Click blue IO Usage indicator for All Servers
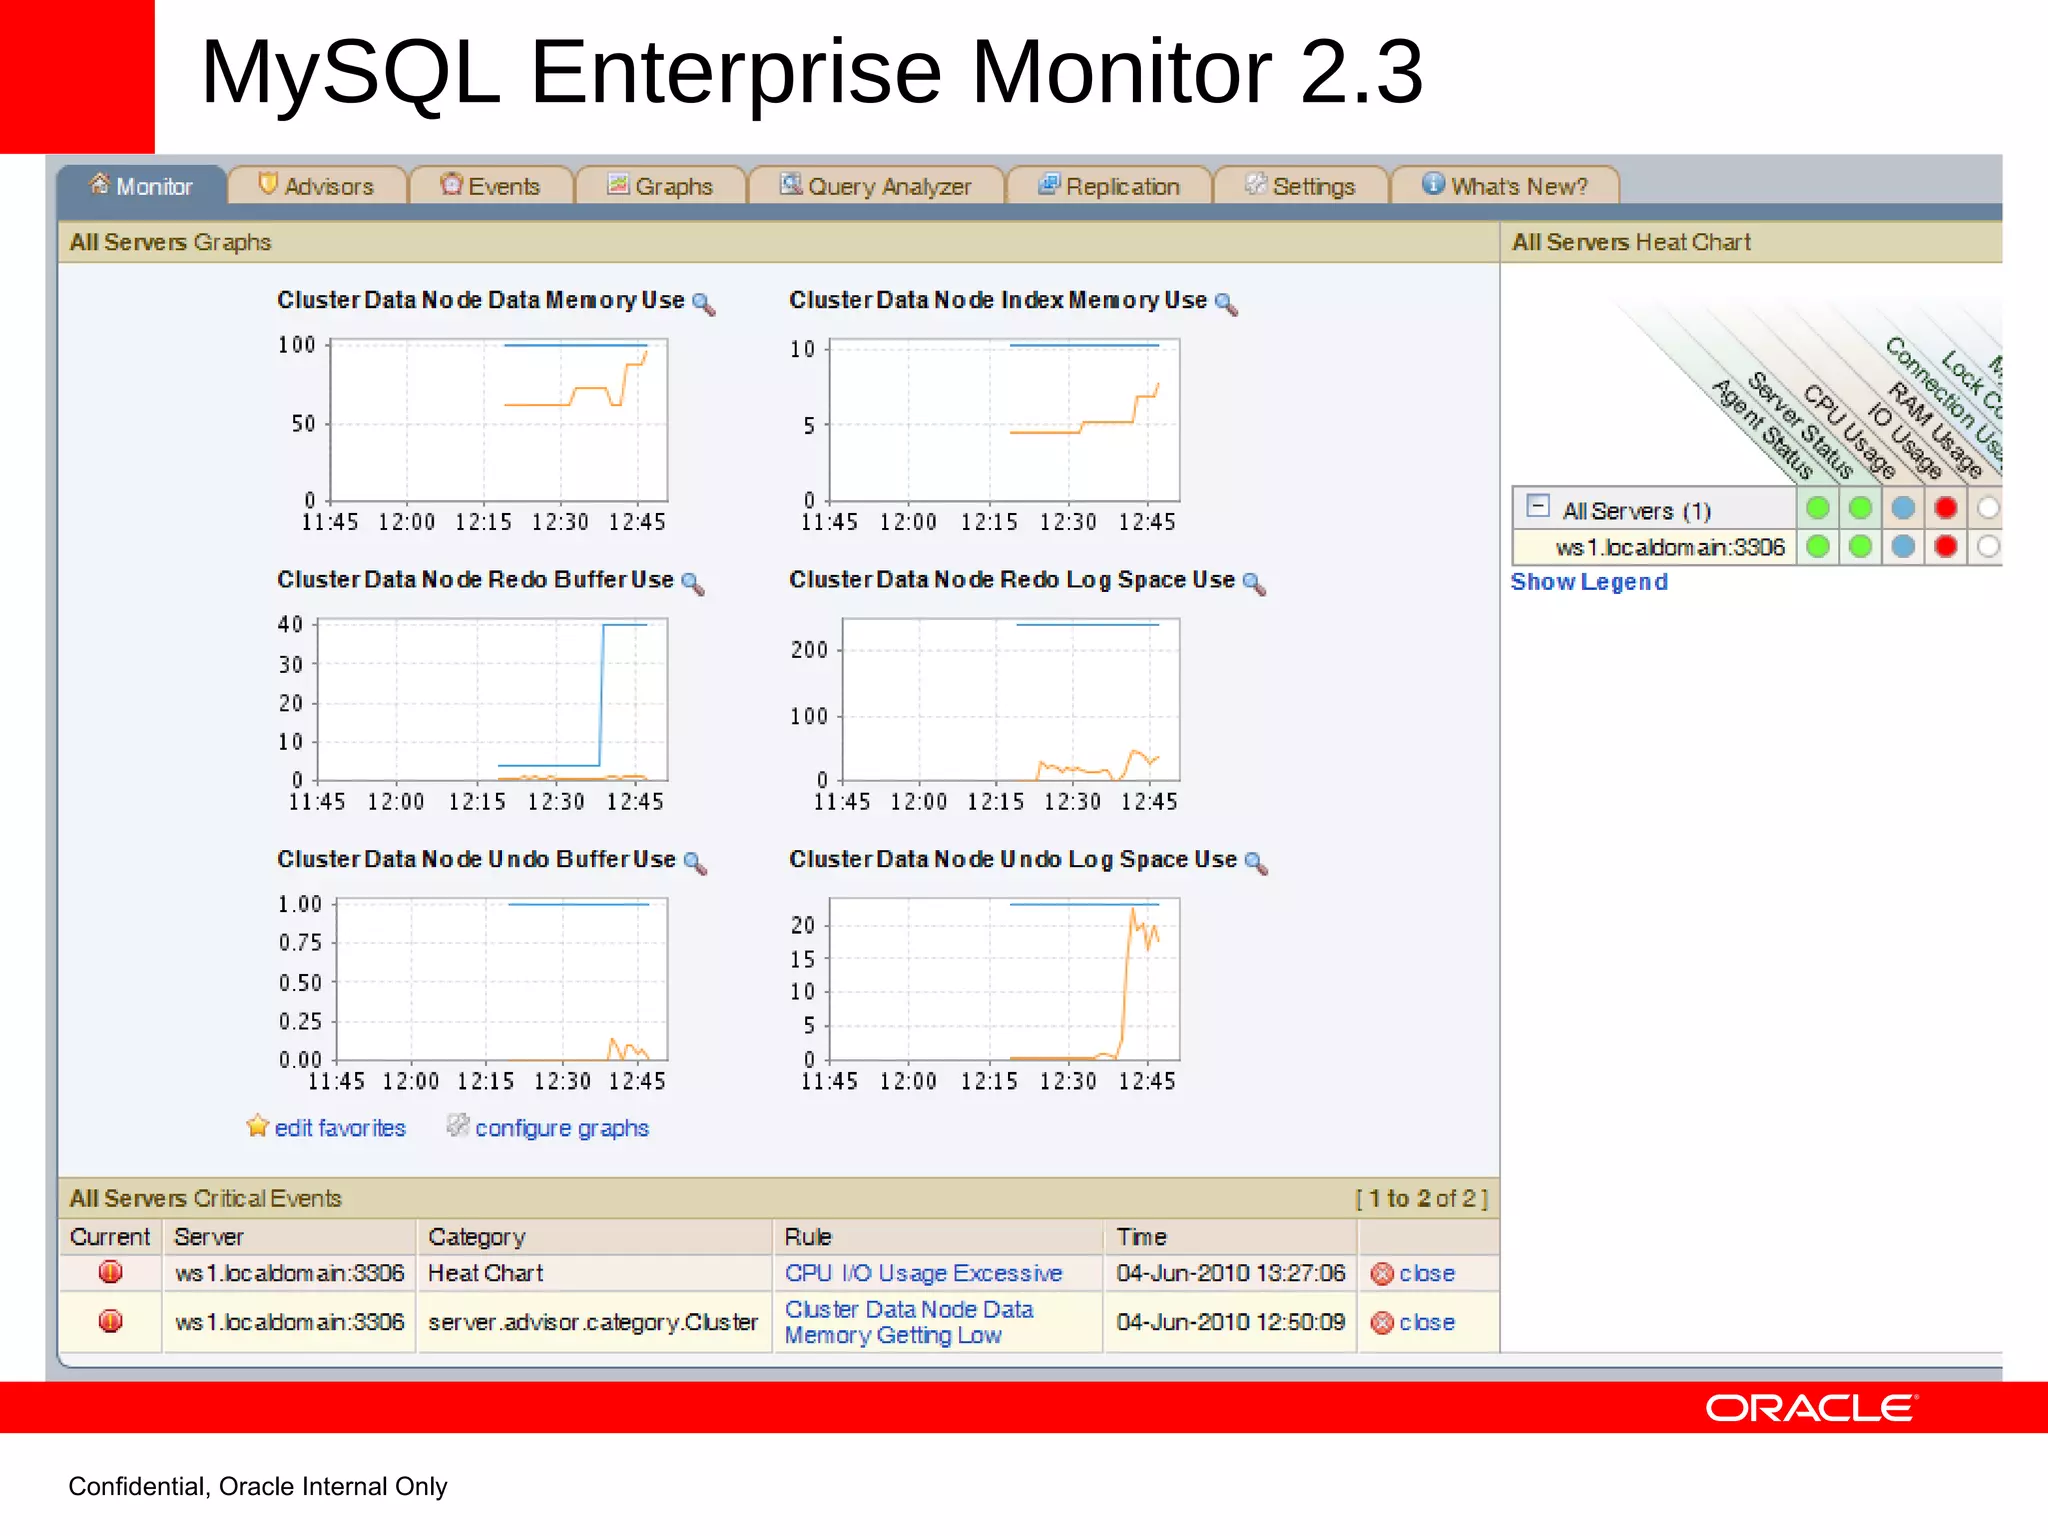Image resolution: width=2048 pixels, height=1536 pixels. (x=1903, y=508)
